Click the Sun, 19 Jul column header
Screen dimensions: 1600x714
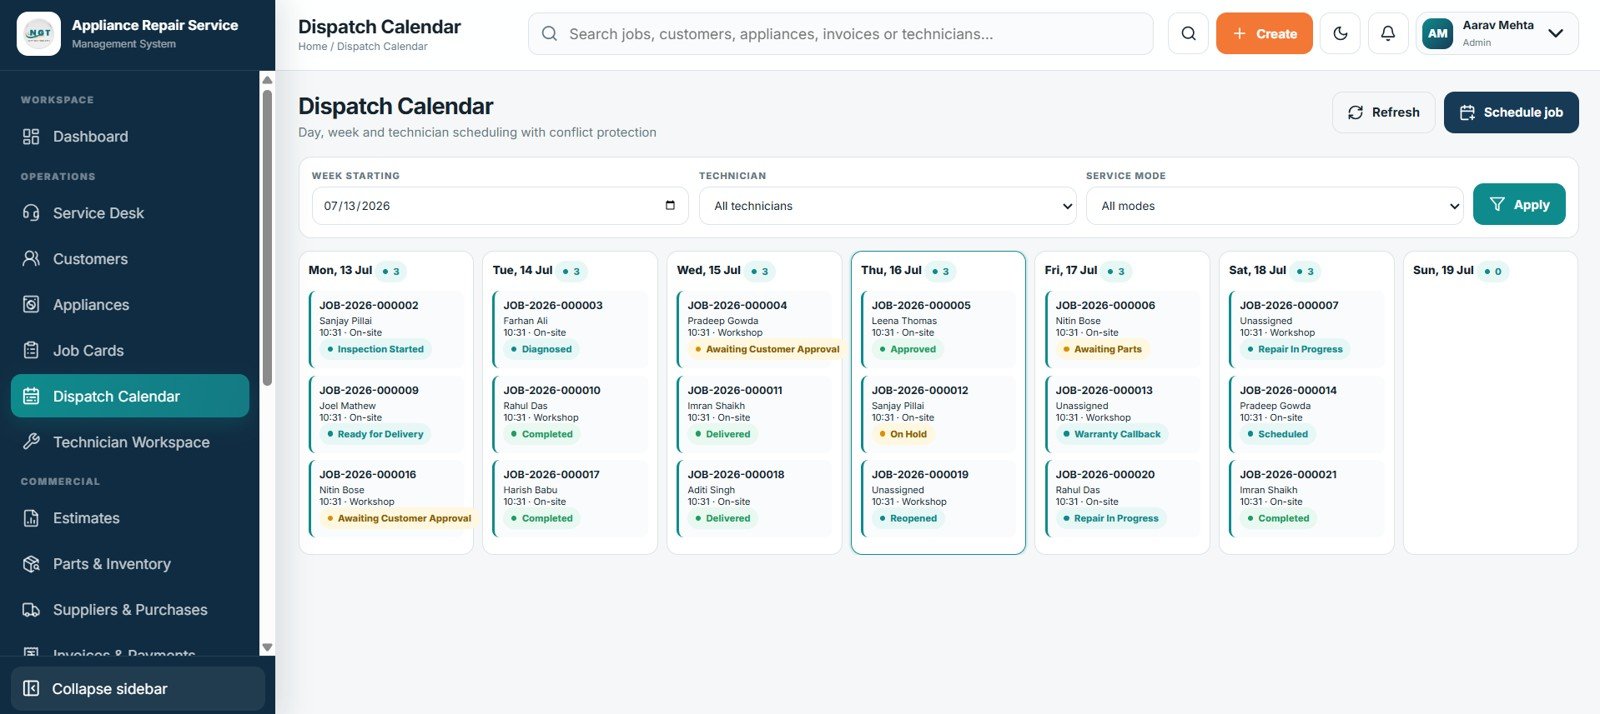1443,270
